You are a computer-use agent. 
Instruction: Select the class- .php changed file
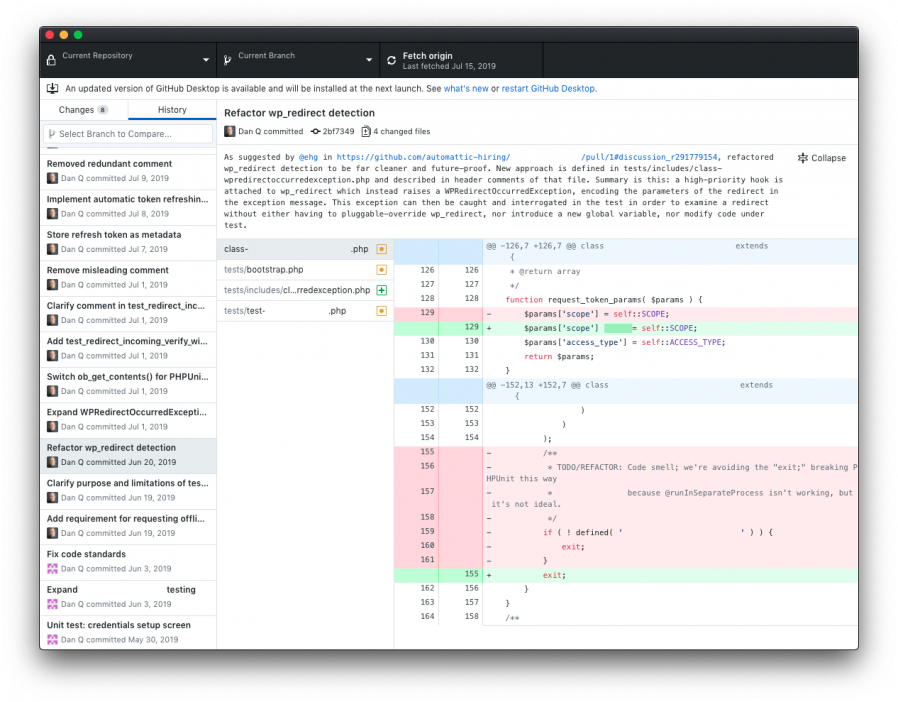(x=305, y=249)
